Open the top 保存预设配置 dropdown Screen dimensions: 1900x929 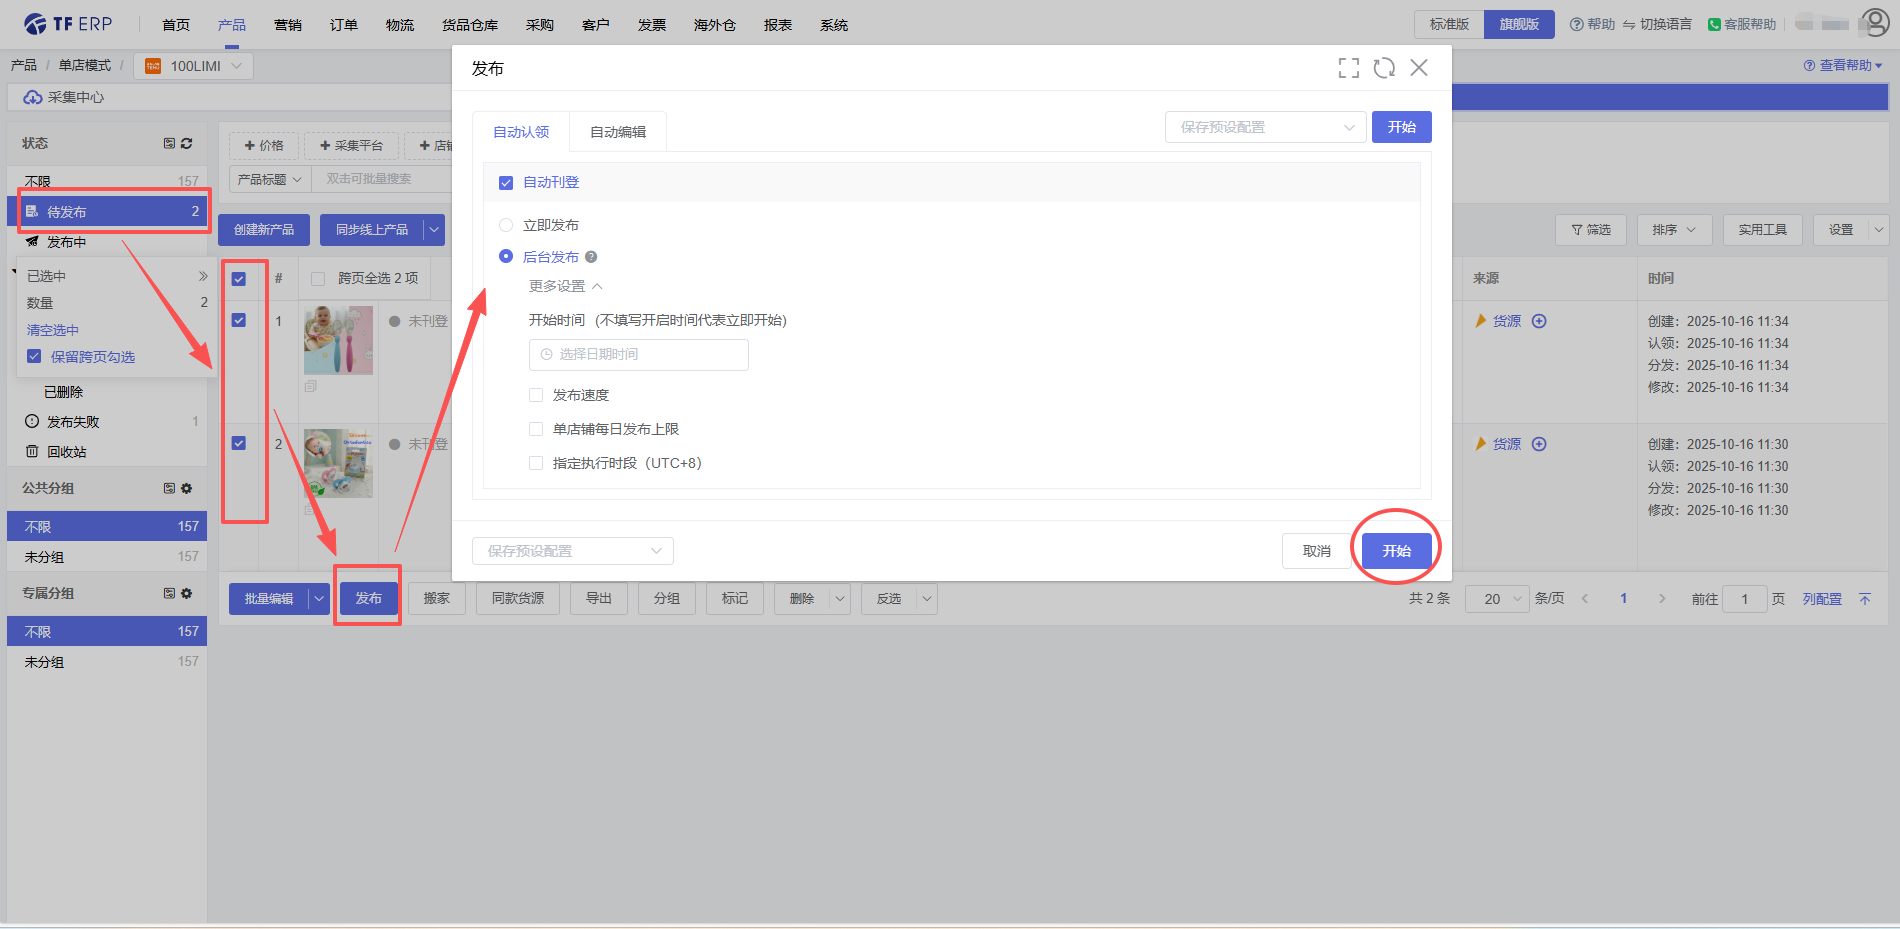pos(1265,127)
